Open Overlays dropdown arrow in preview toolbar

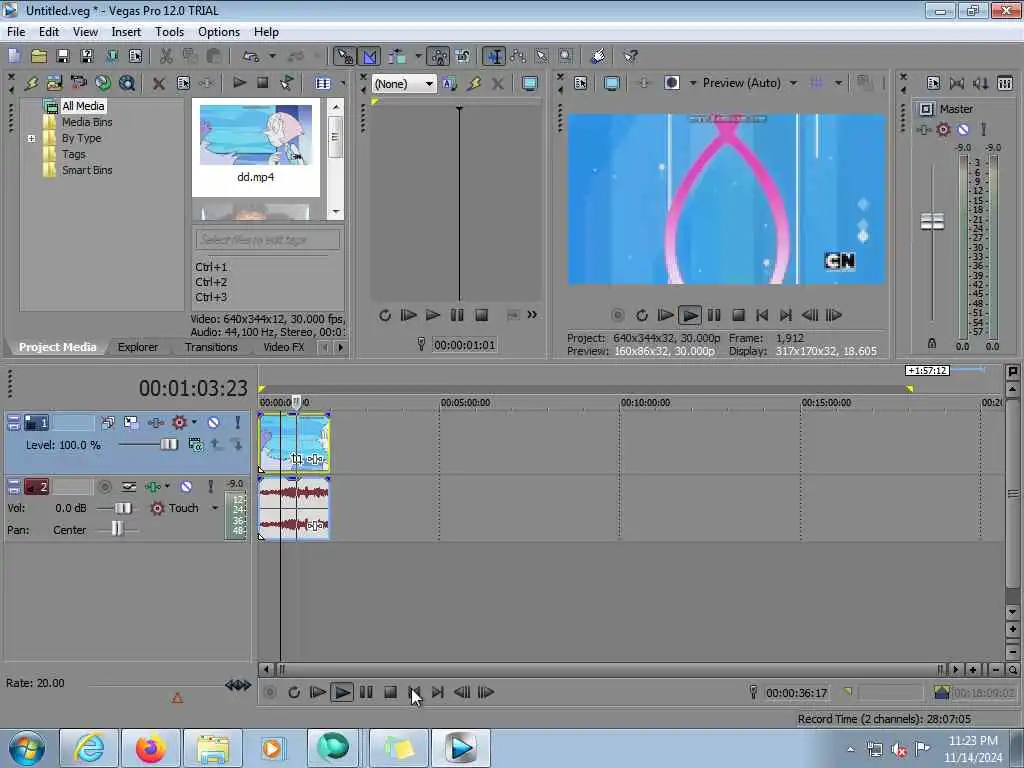tap(838, 83)
